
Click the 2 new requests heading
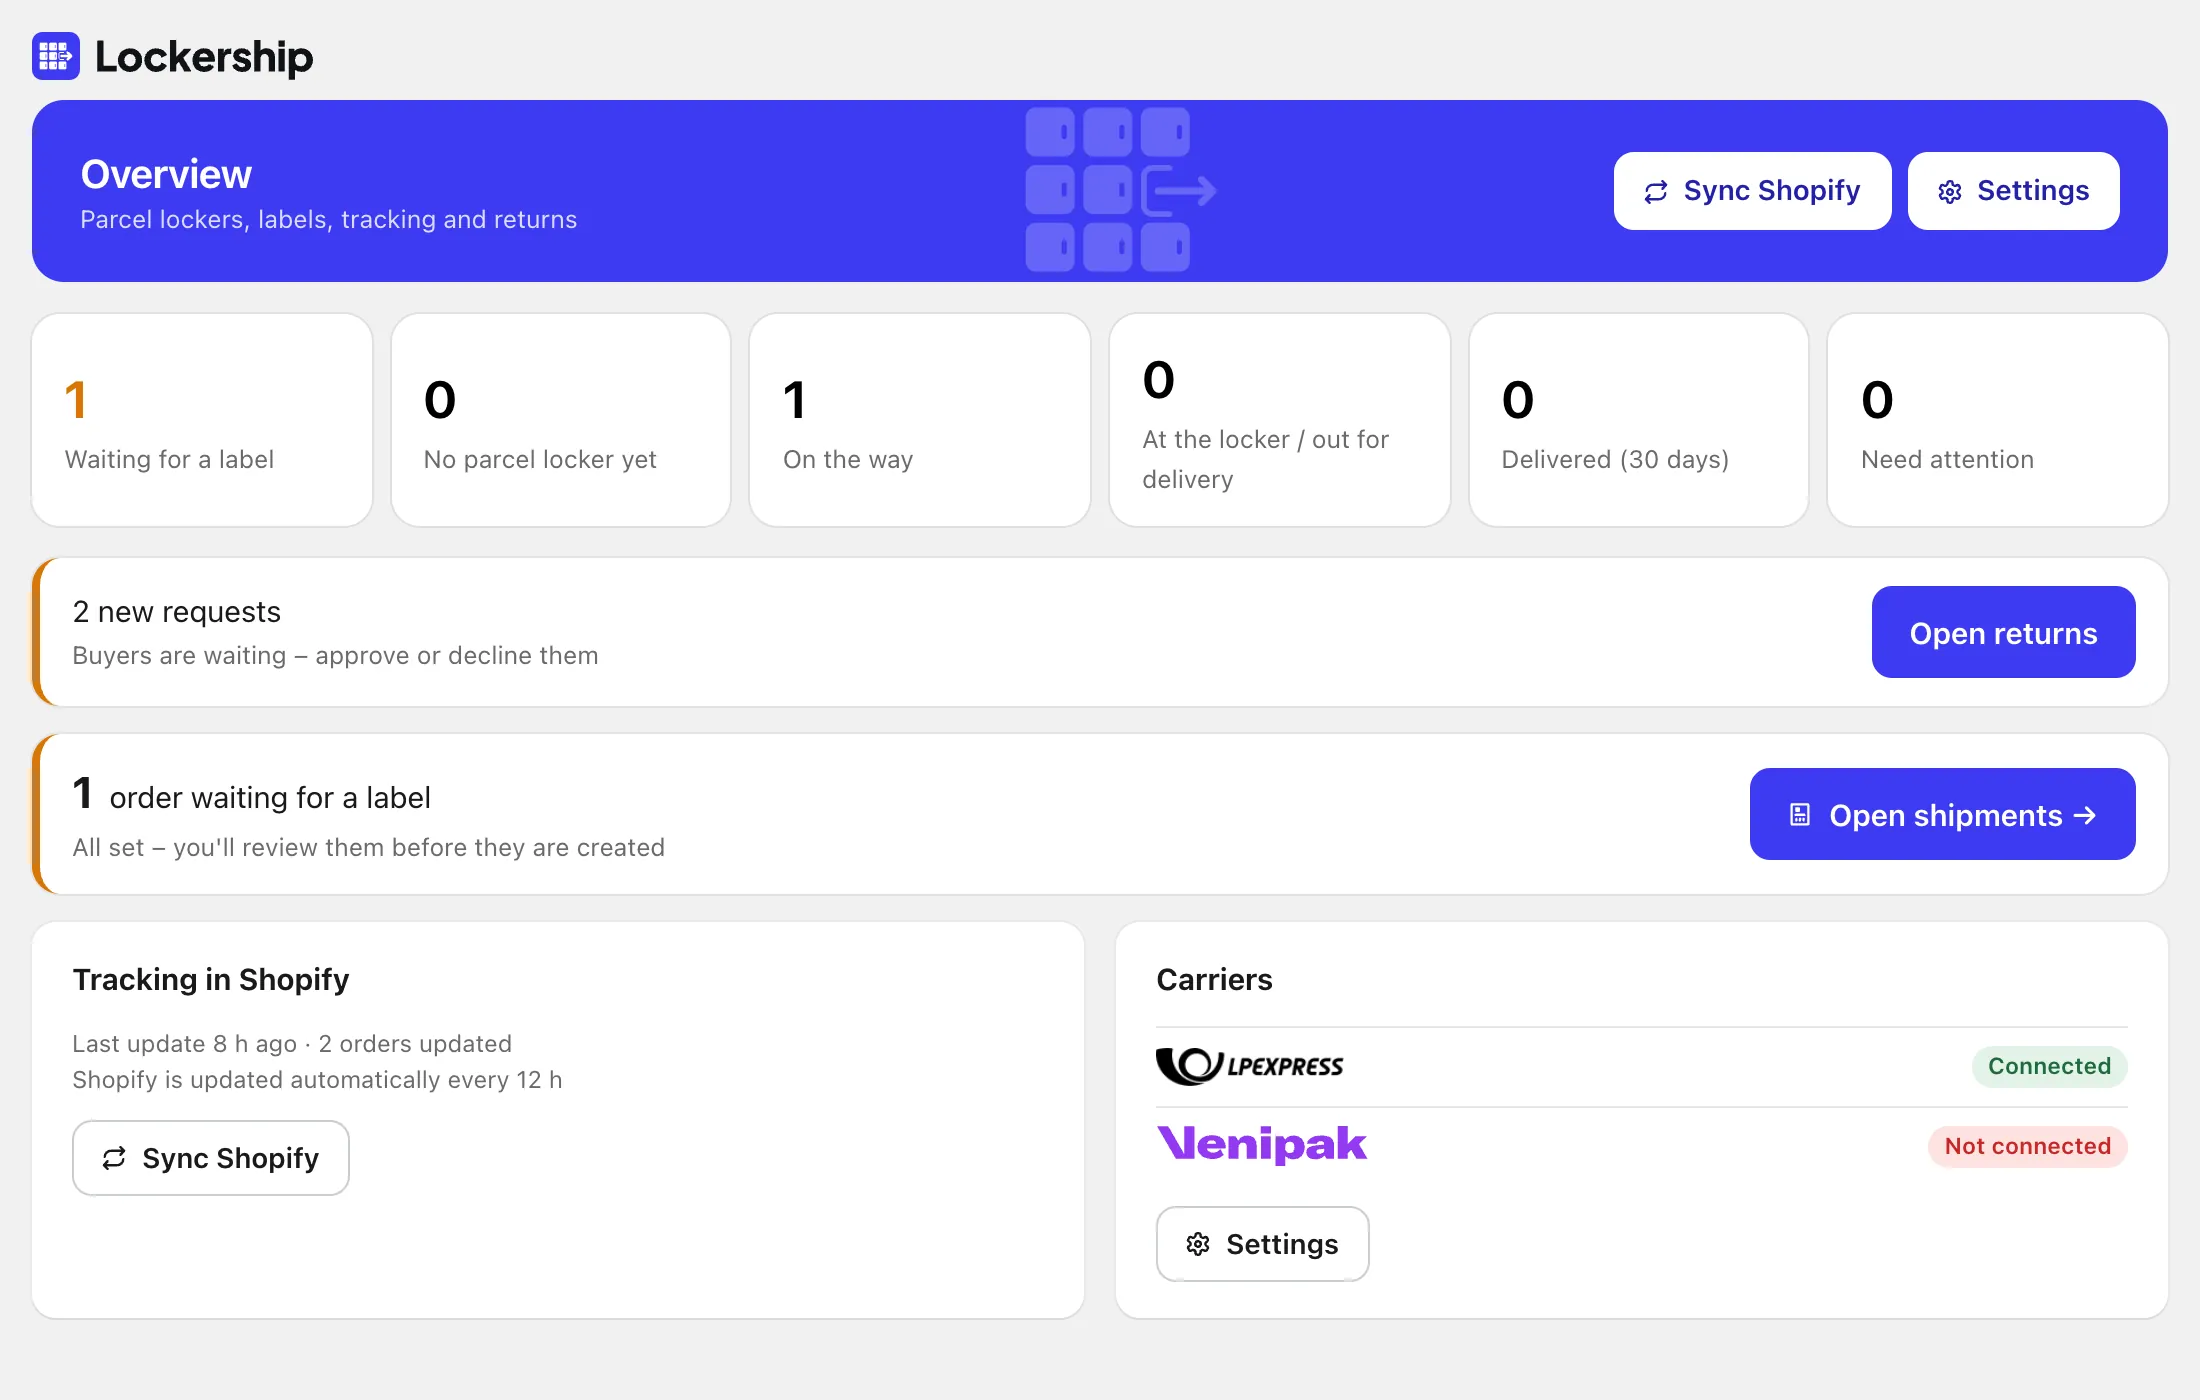[177, 611]
